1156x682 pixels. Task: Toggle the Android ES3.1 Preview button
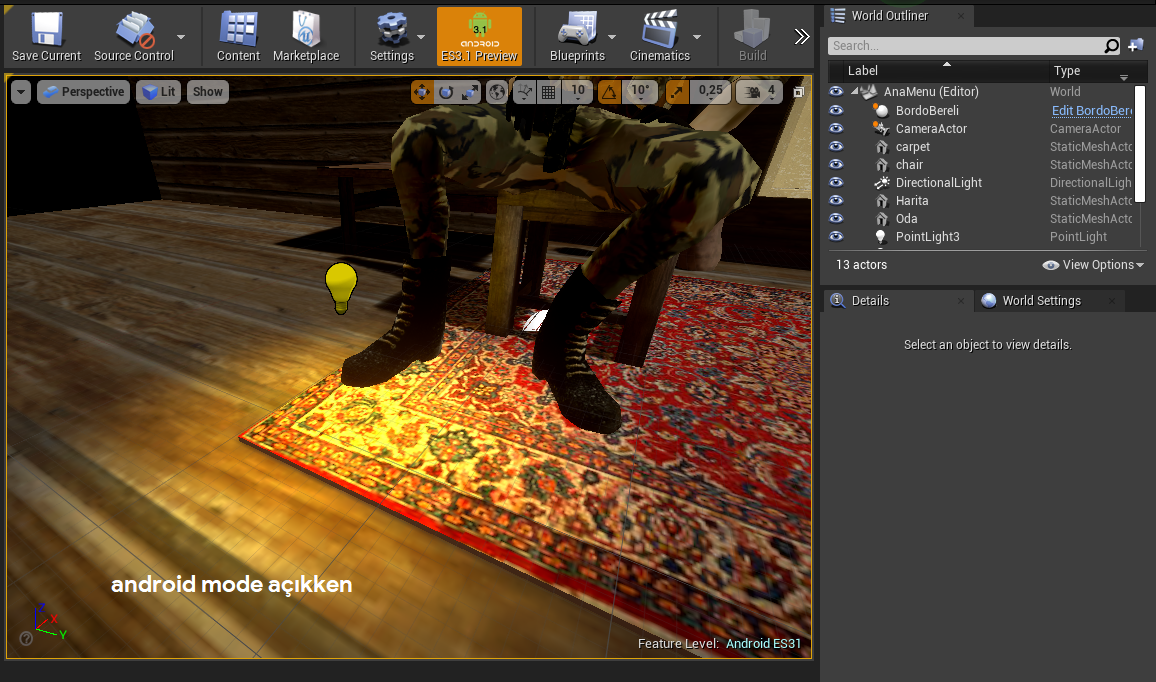coord(479,36)
